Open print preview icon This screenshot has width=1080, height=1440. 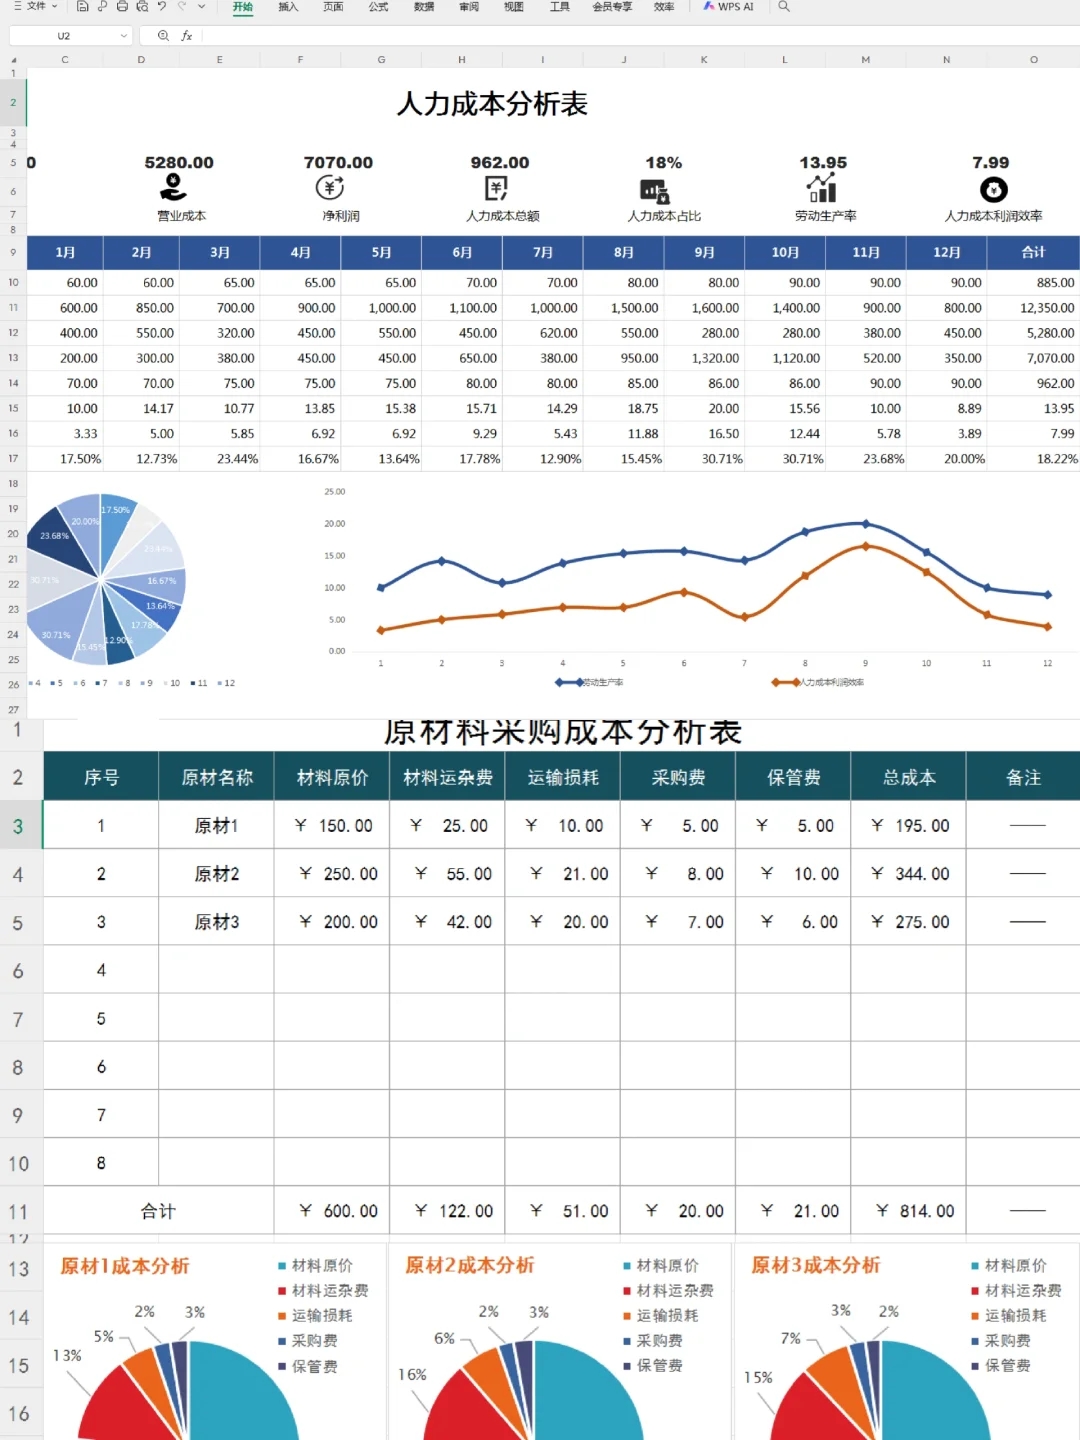pos(142,7)
